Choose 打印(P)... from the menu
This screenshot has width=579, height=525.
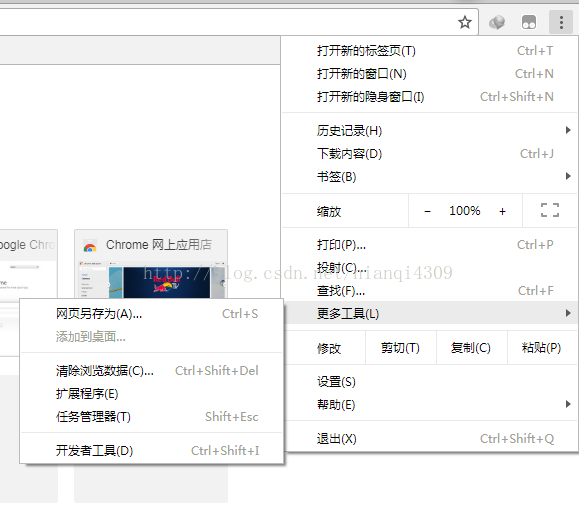(x=430, y=245)
